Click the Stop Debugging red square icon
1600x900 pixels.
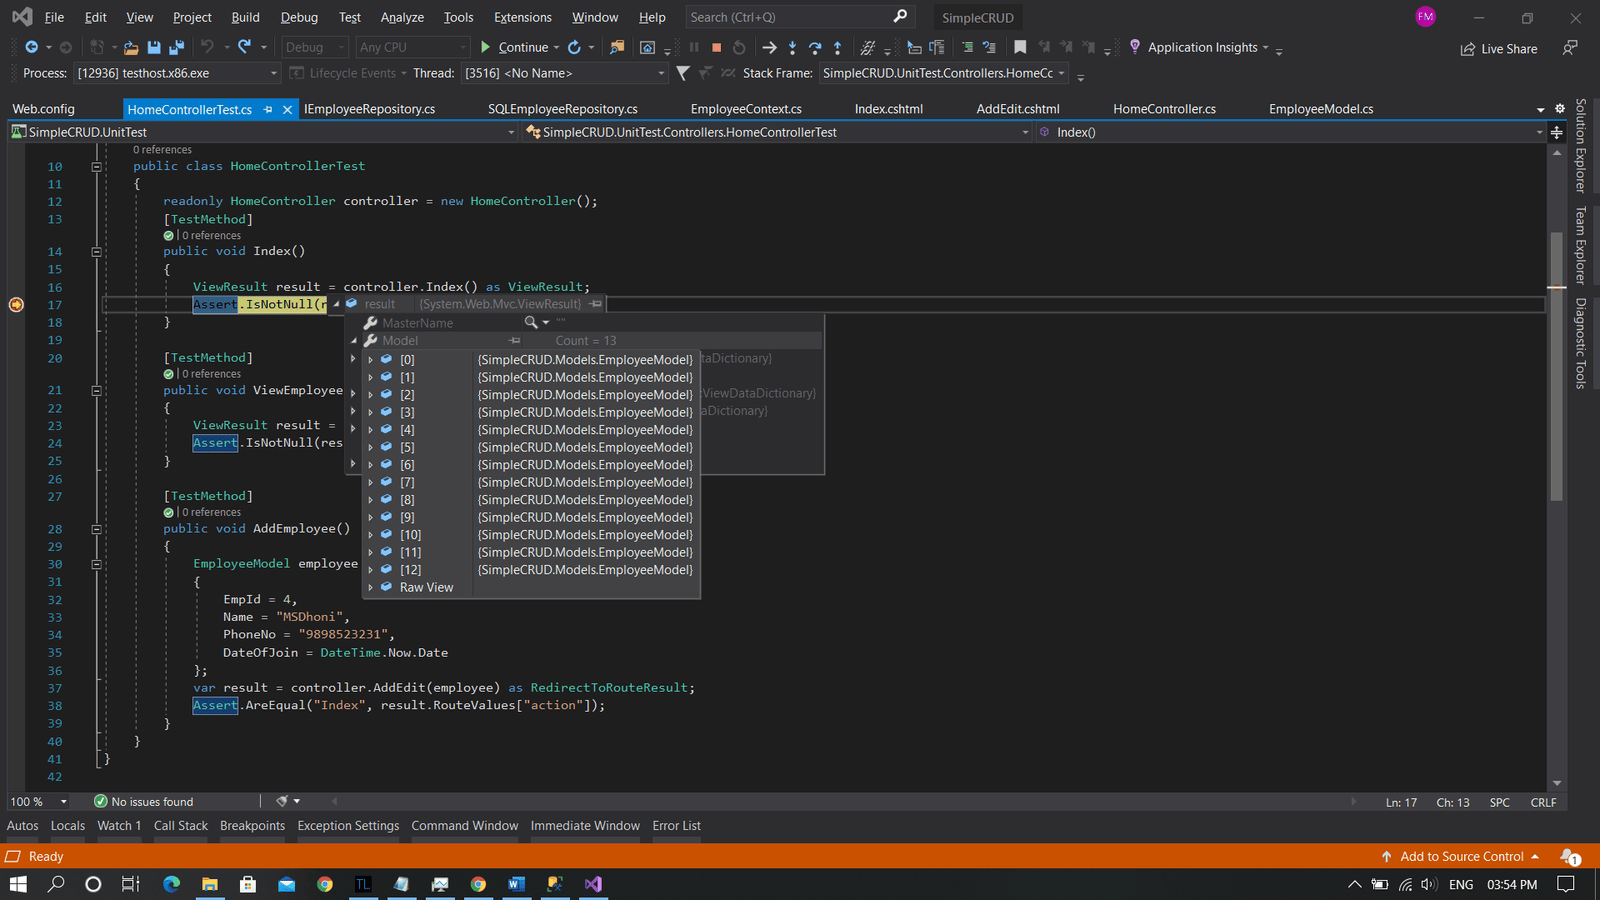716,47
